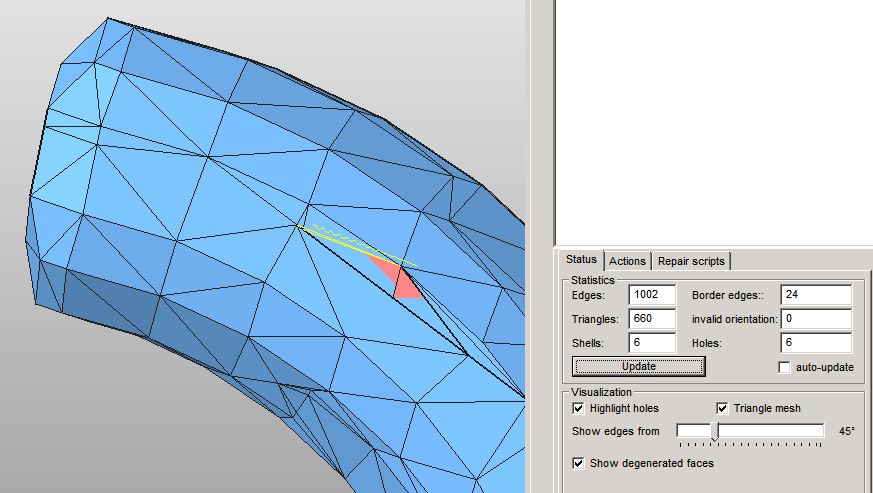Disable Show degenerated faces
This screenshot has width=873, height=493.
578,463
